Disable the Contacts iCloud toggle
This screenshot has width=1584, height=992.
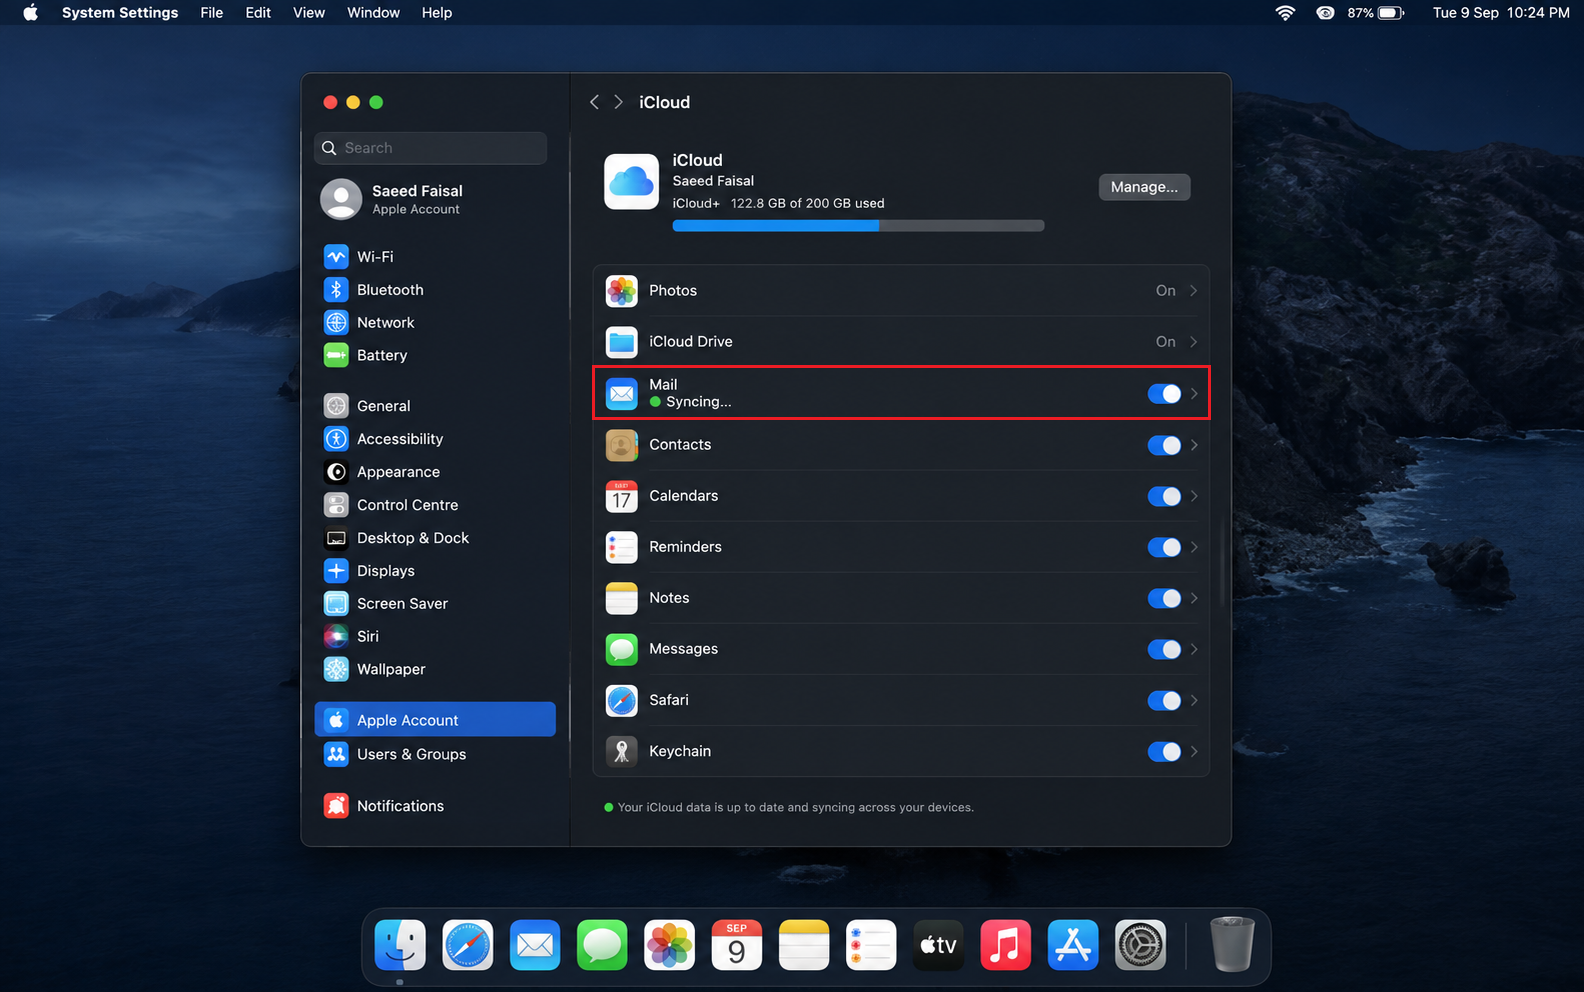pyautogui.click(x=1165, y=445)
